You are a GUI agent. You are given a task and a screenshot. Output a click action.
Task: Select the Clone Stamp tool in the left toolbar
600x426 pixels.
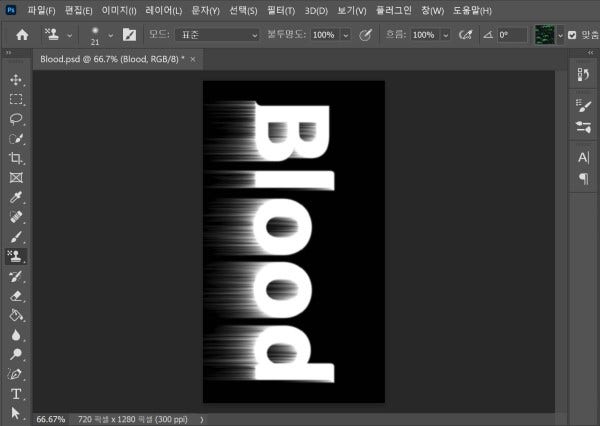coord(16,256)
